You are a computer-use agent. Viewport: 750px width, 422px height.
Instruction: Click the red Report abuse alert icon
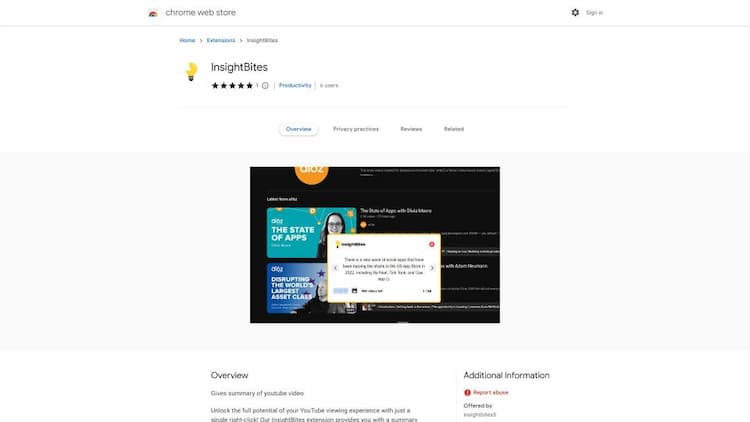tap(467, 392)
